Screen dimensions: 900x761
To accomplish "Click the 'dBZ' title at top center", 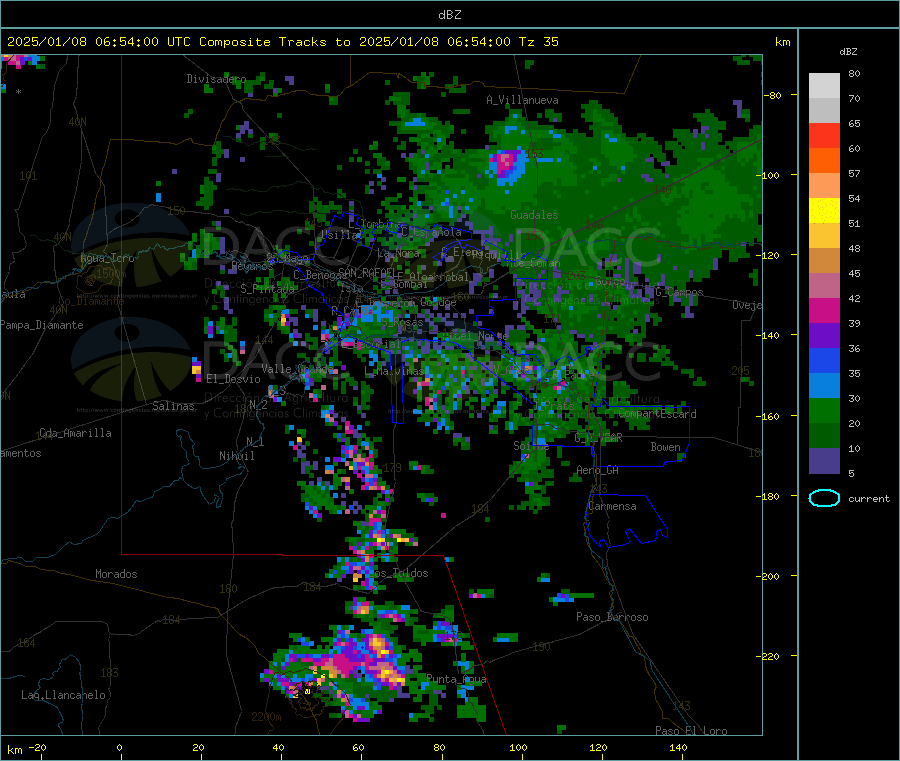I will point(449,15).
